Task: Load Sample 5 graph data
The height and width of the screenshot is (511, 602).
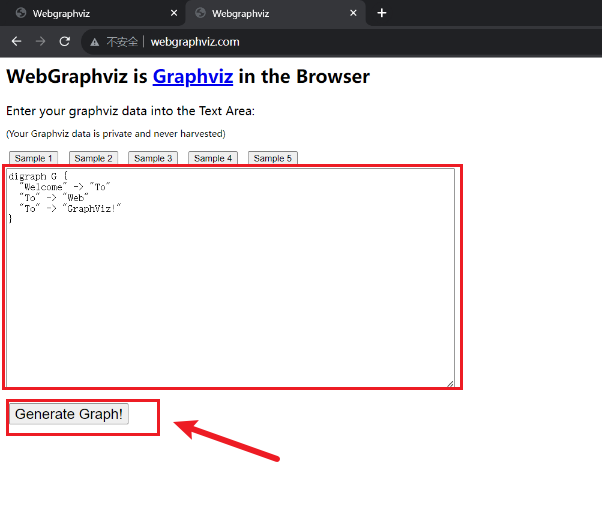Action: click(273, 158)
